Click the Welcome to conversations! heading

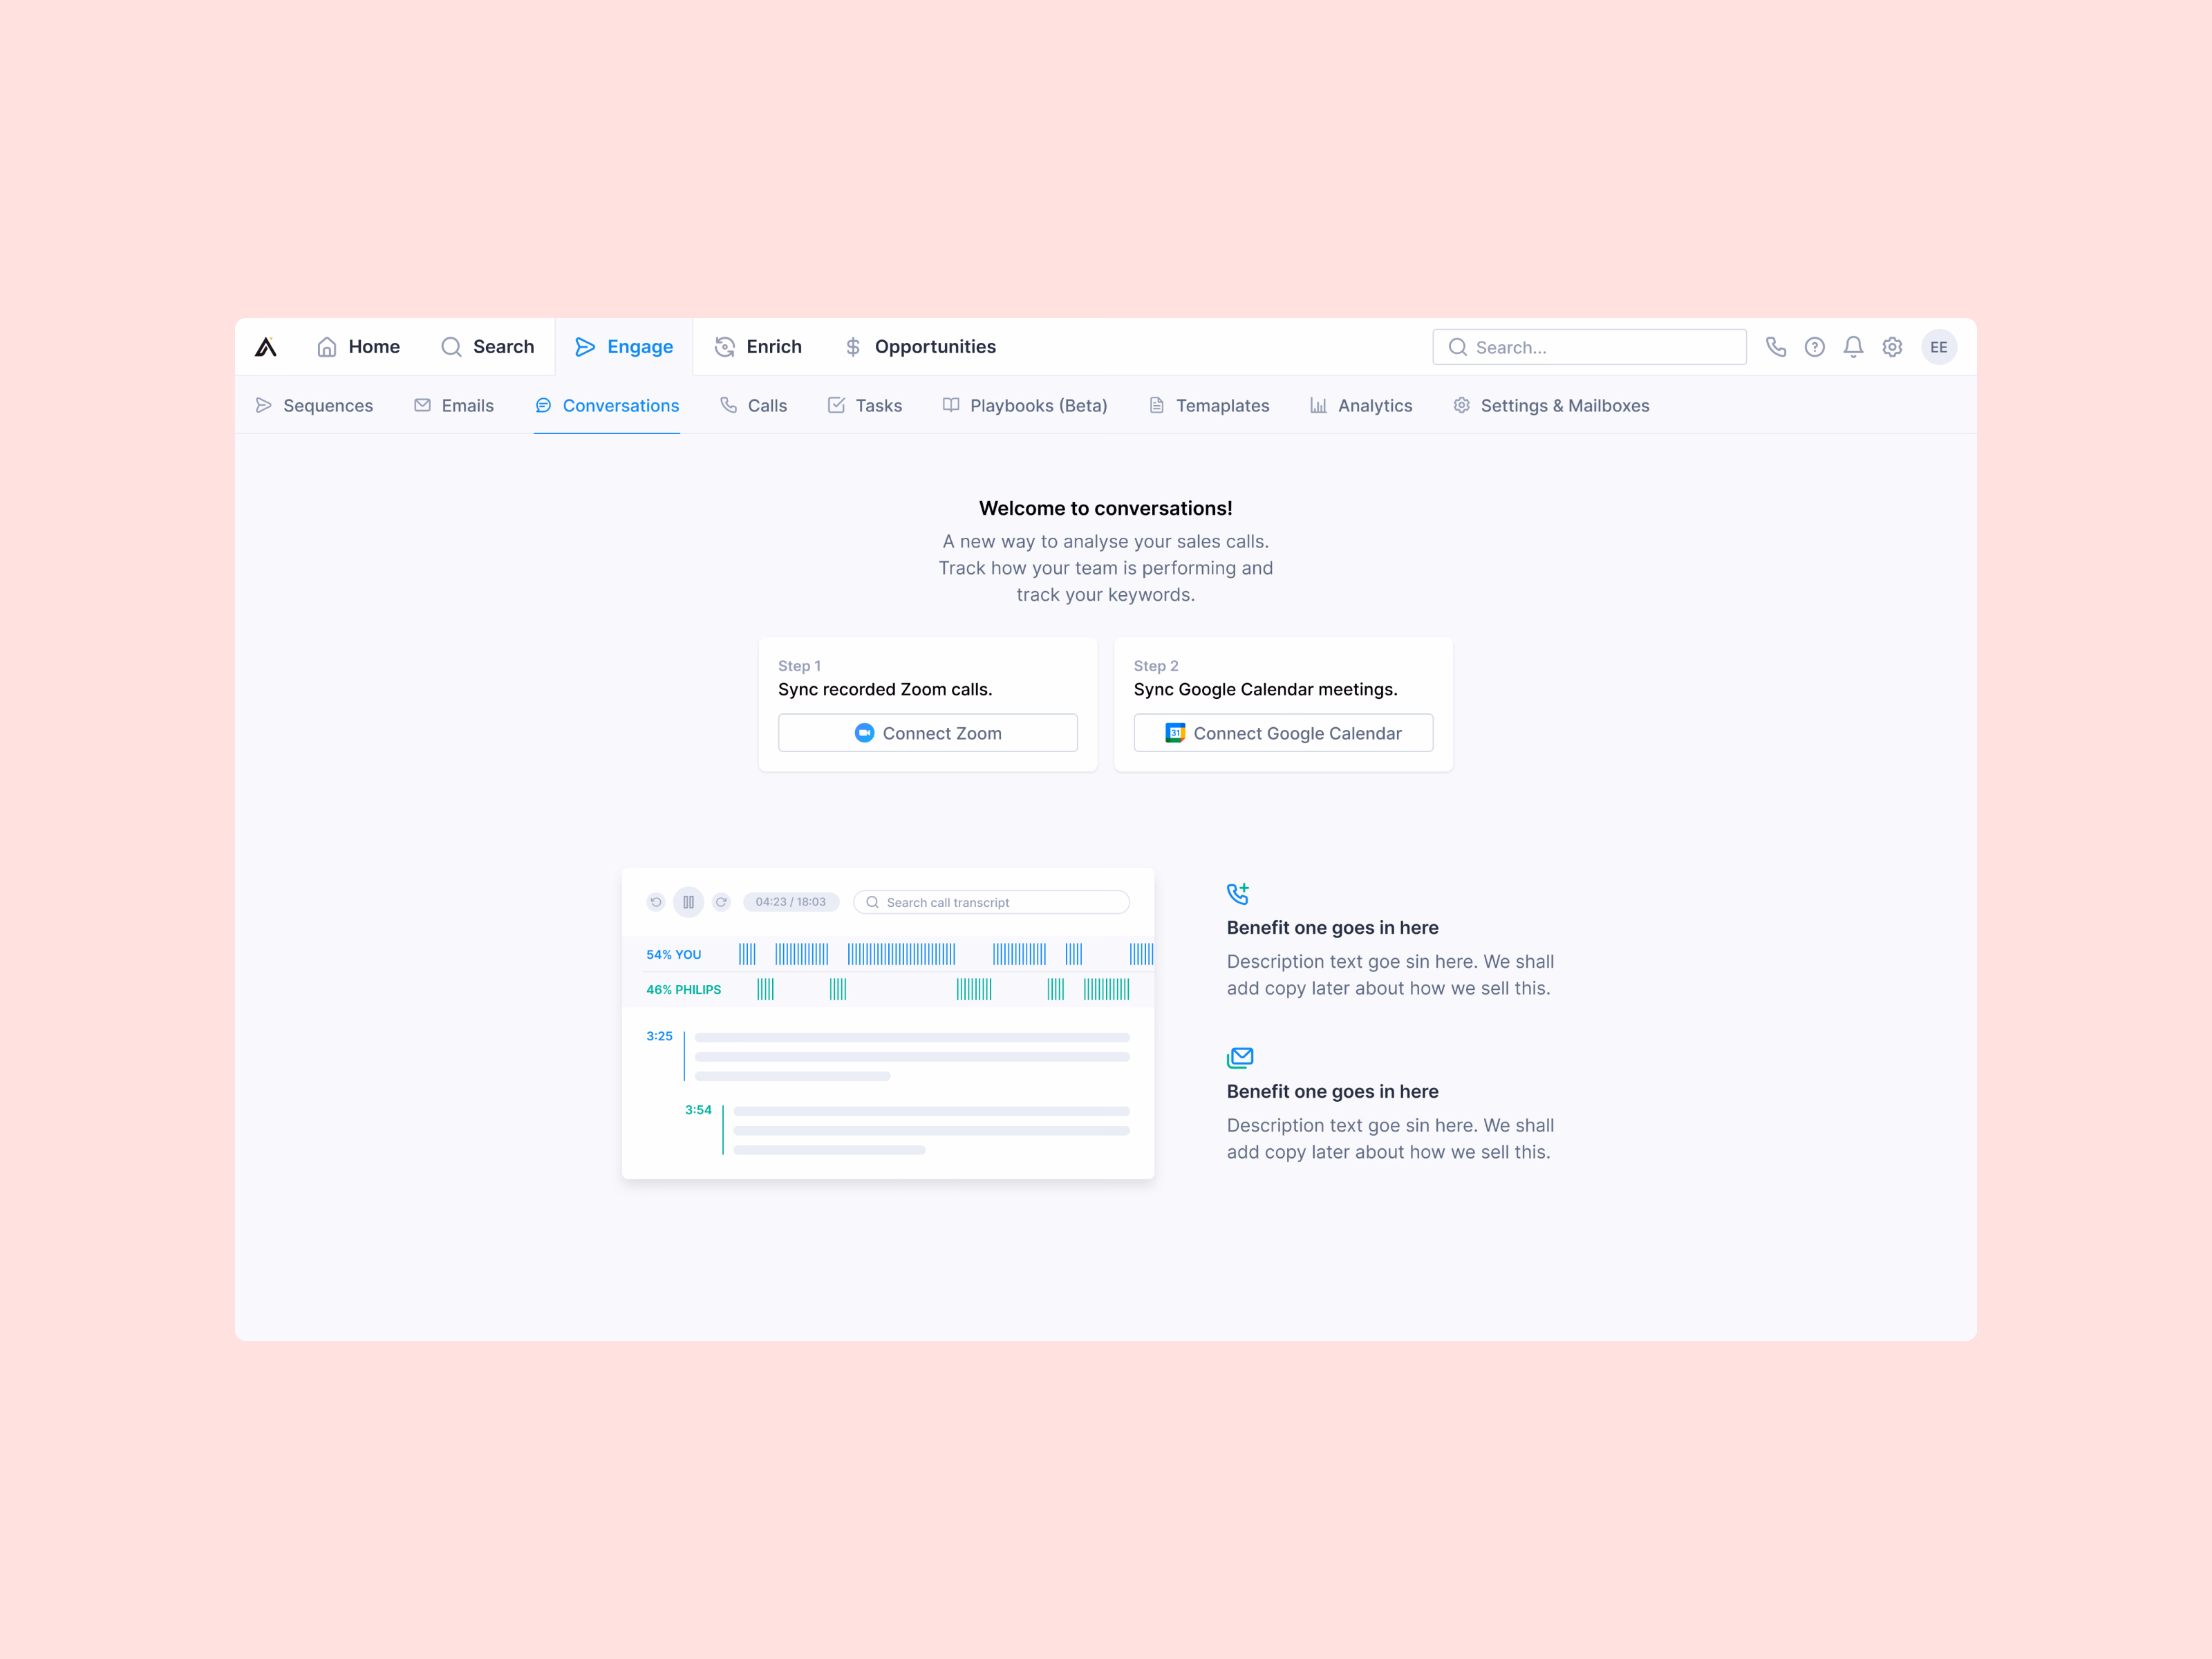pos(1106,508)
